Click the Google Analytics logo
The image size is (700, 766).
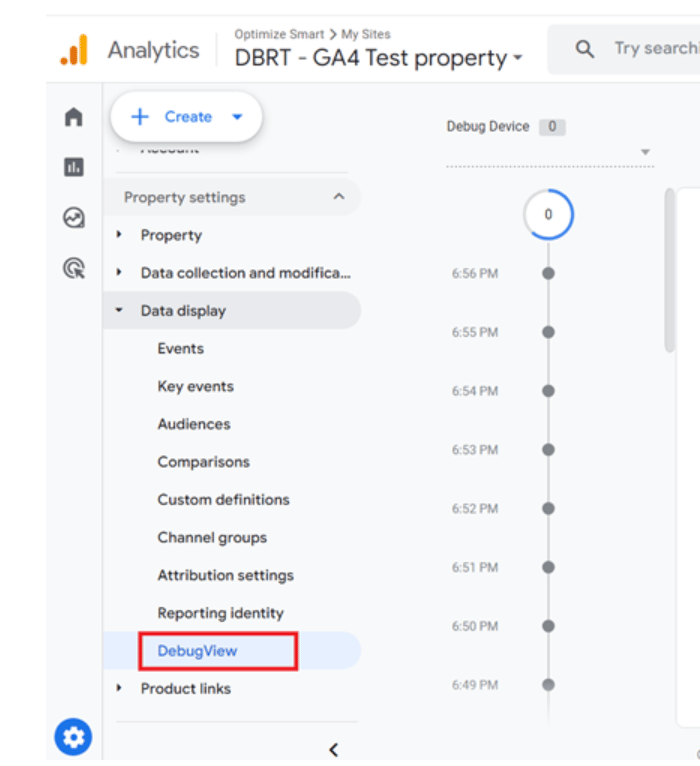pos(75,50)
